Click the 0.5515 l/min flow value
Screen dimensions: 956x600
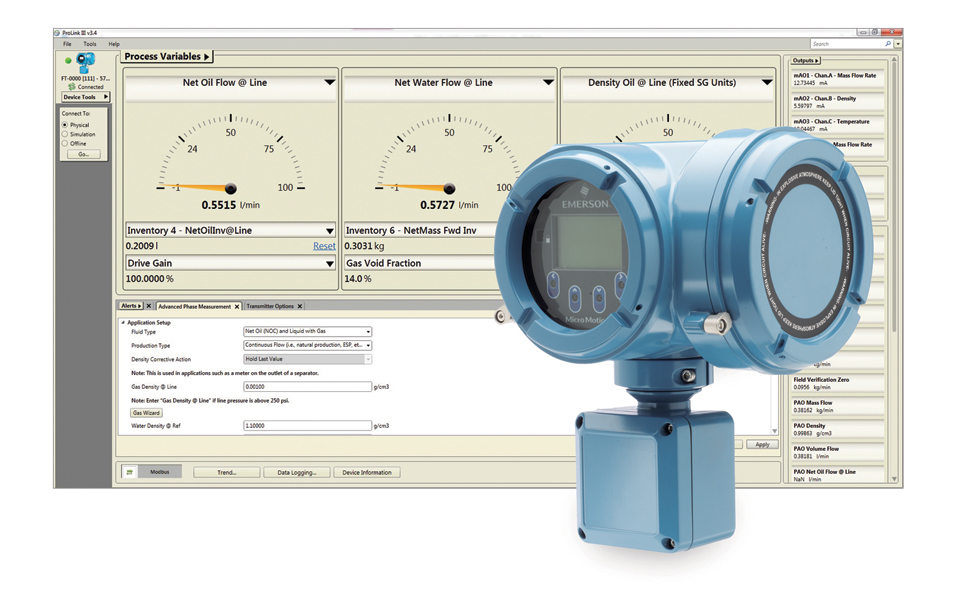pyautogui.click(x=230, y=205)
